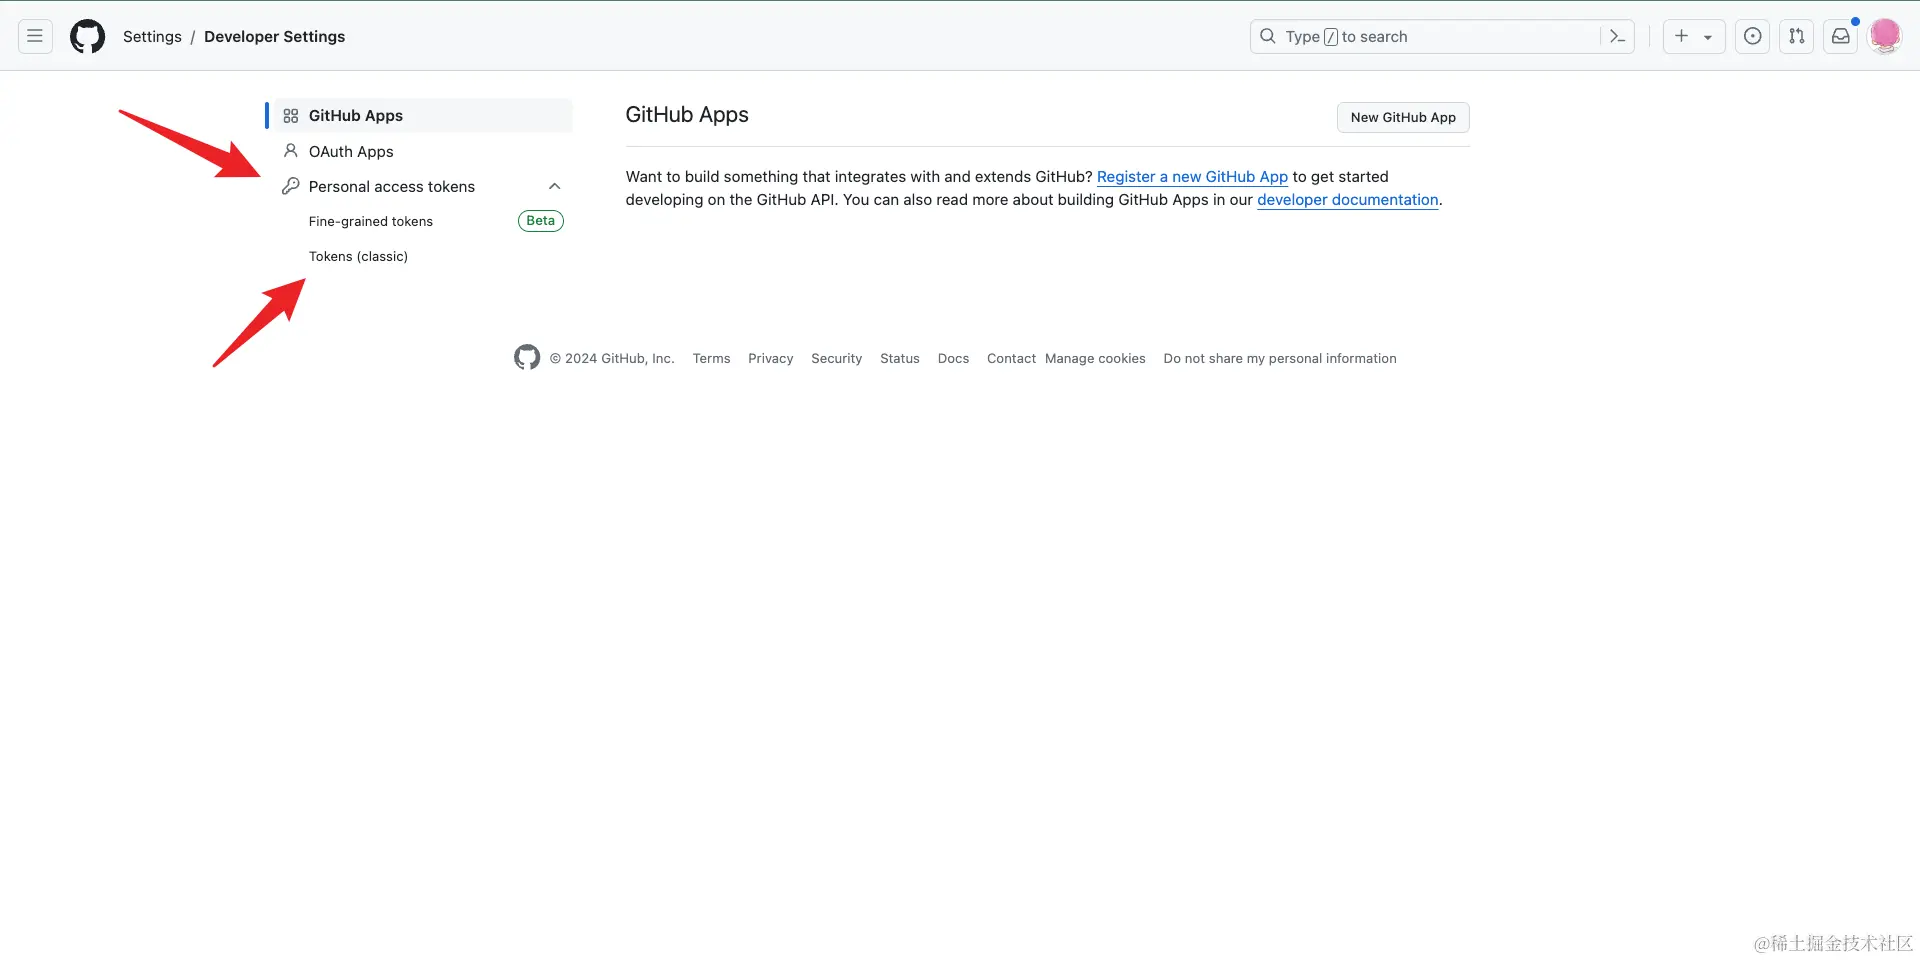Open the Security footer link
The image size is (1920, 960).
coord(836,358)
